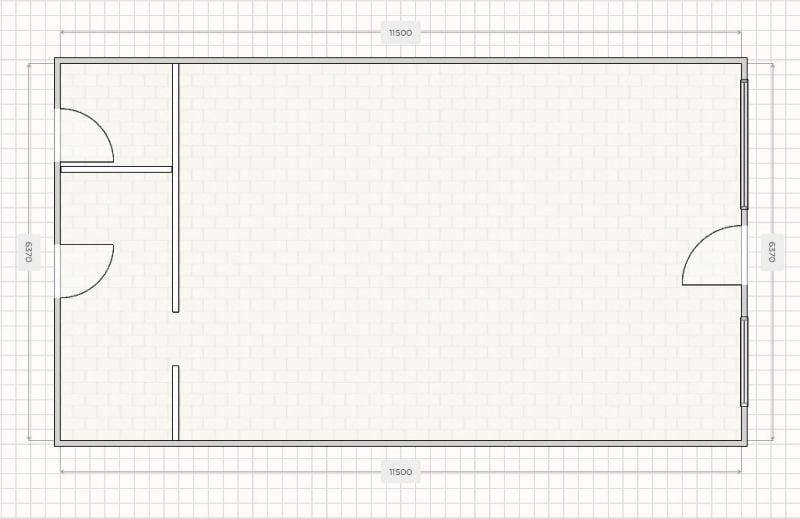Select the right wall door symbol
This screenshot has height=519, width=800.
coord(715,257)
